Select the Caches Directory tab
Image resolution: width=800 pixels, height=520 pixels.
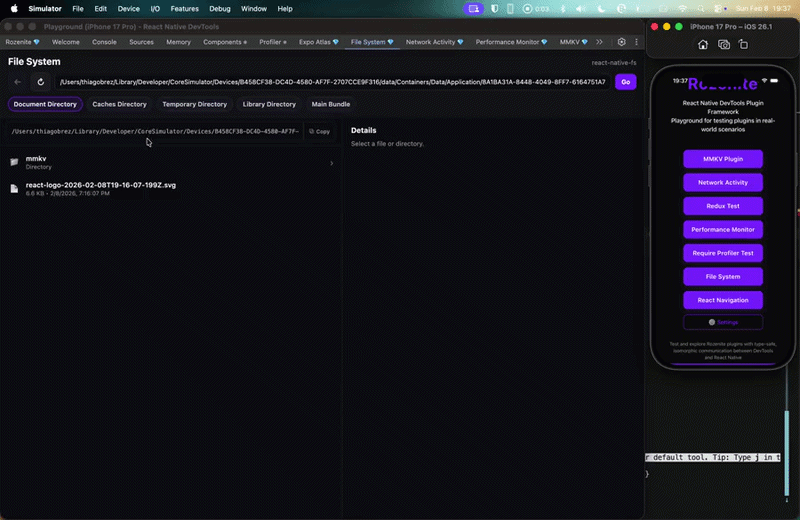119,104
